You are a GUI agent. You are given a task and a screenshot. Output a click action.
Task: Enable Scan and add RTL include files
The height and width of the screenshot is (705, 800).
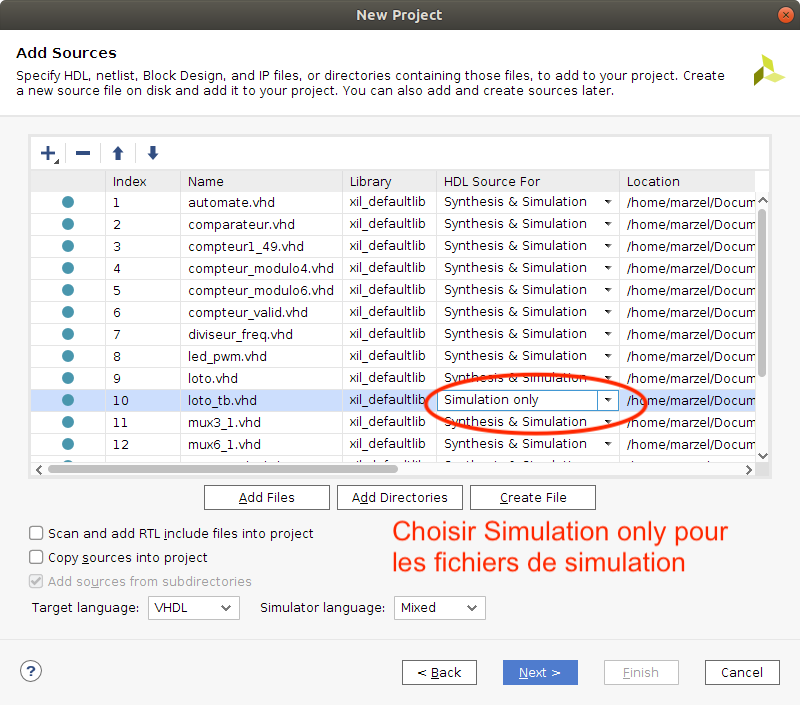36,533
